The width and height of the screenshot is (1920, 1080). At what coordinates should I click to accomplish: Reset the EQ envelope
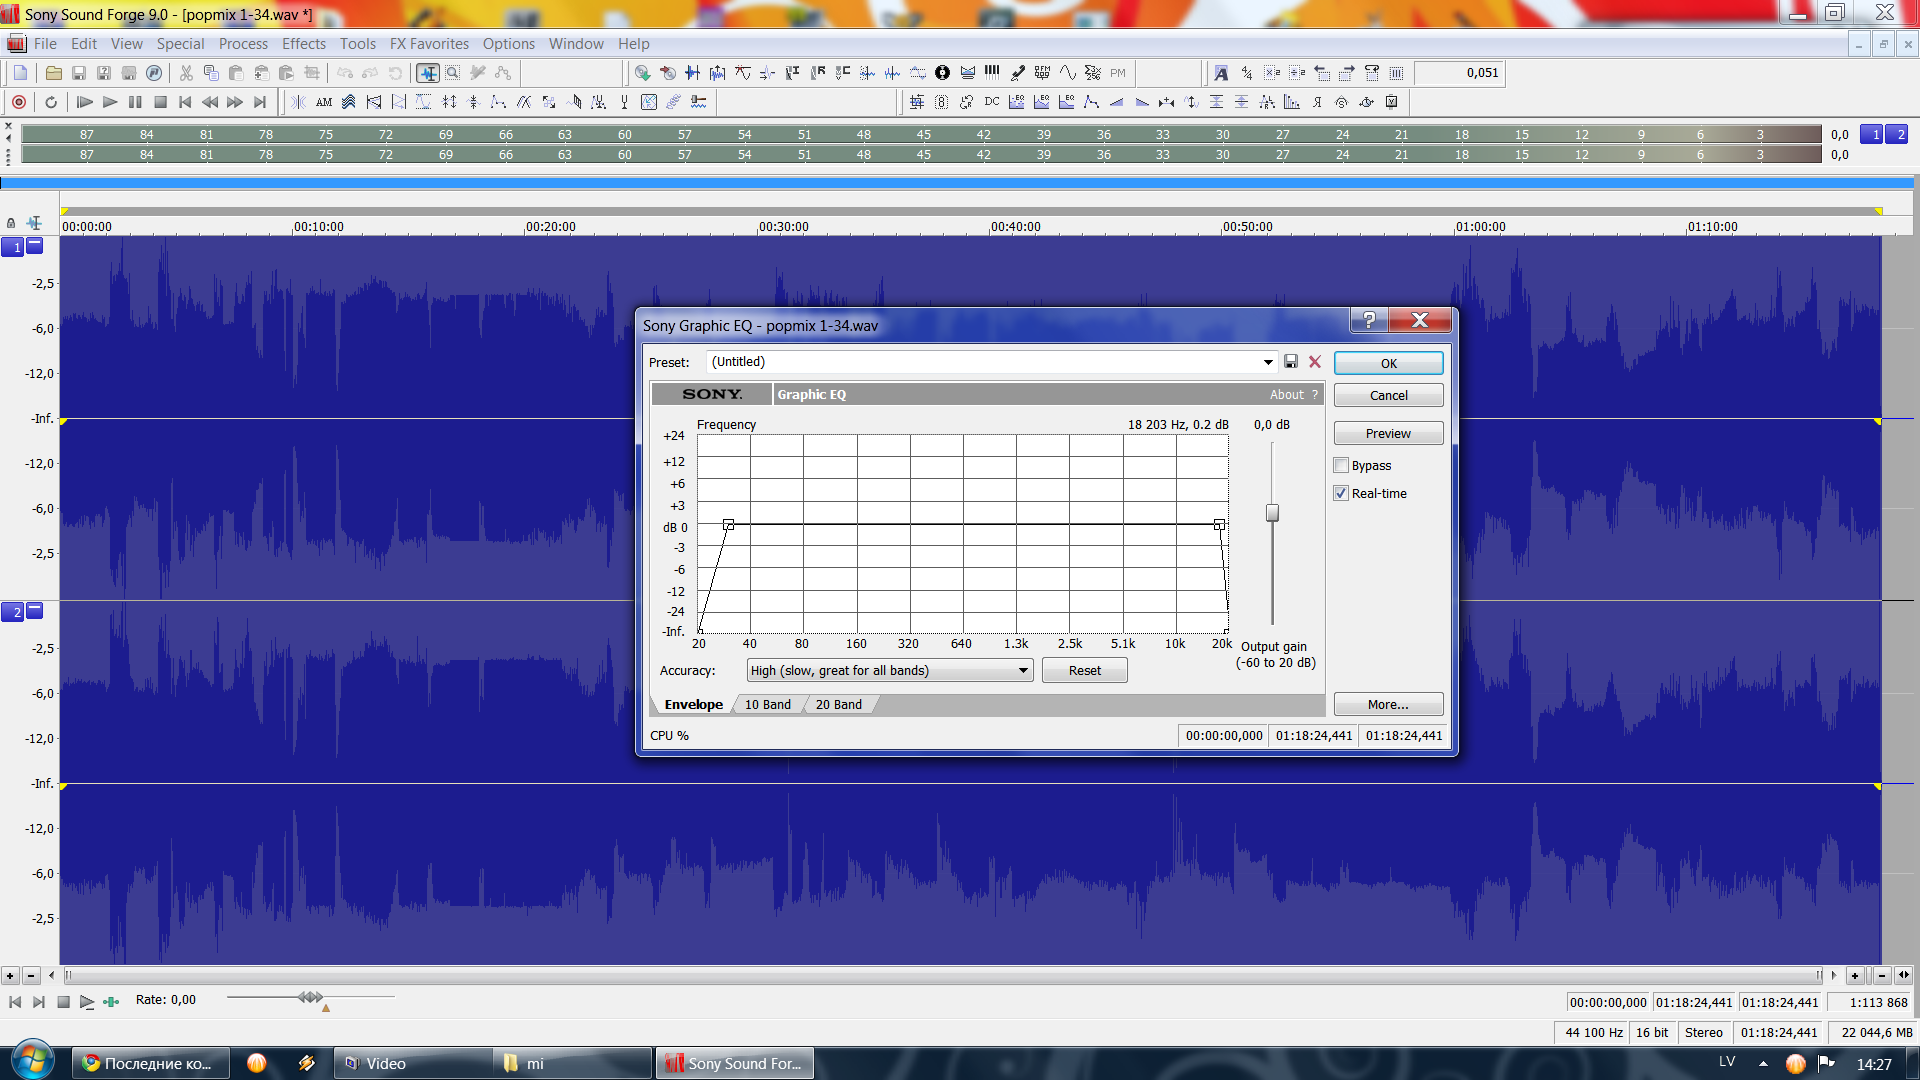point(1084,670)
